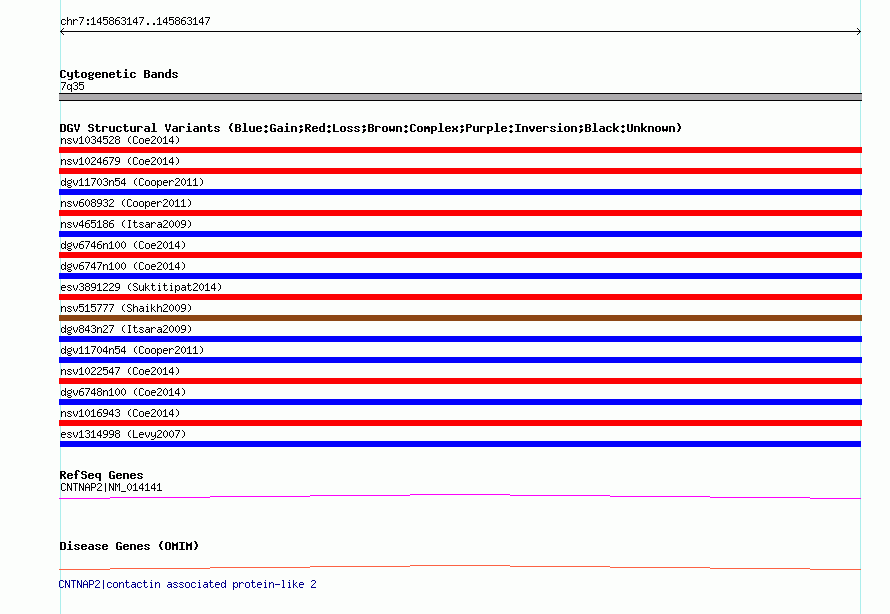Click the Cytogenetic Bands track heading

pyautogui.click(x=119, y=74)
